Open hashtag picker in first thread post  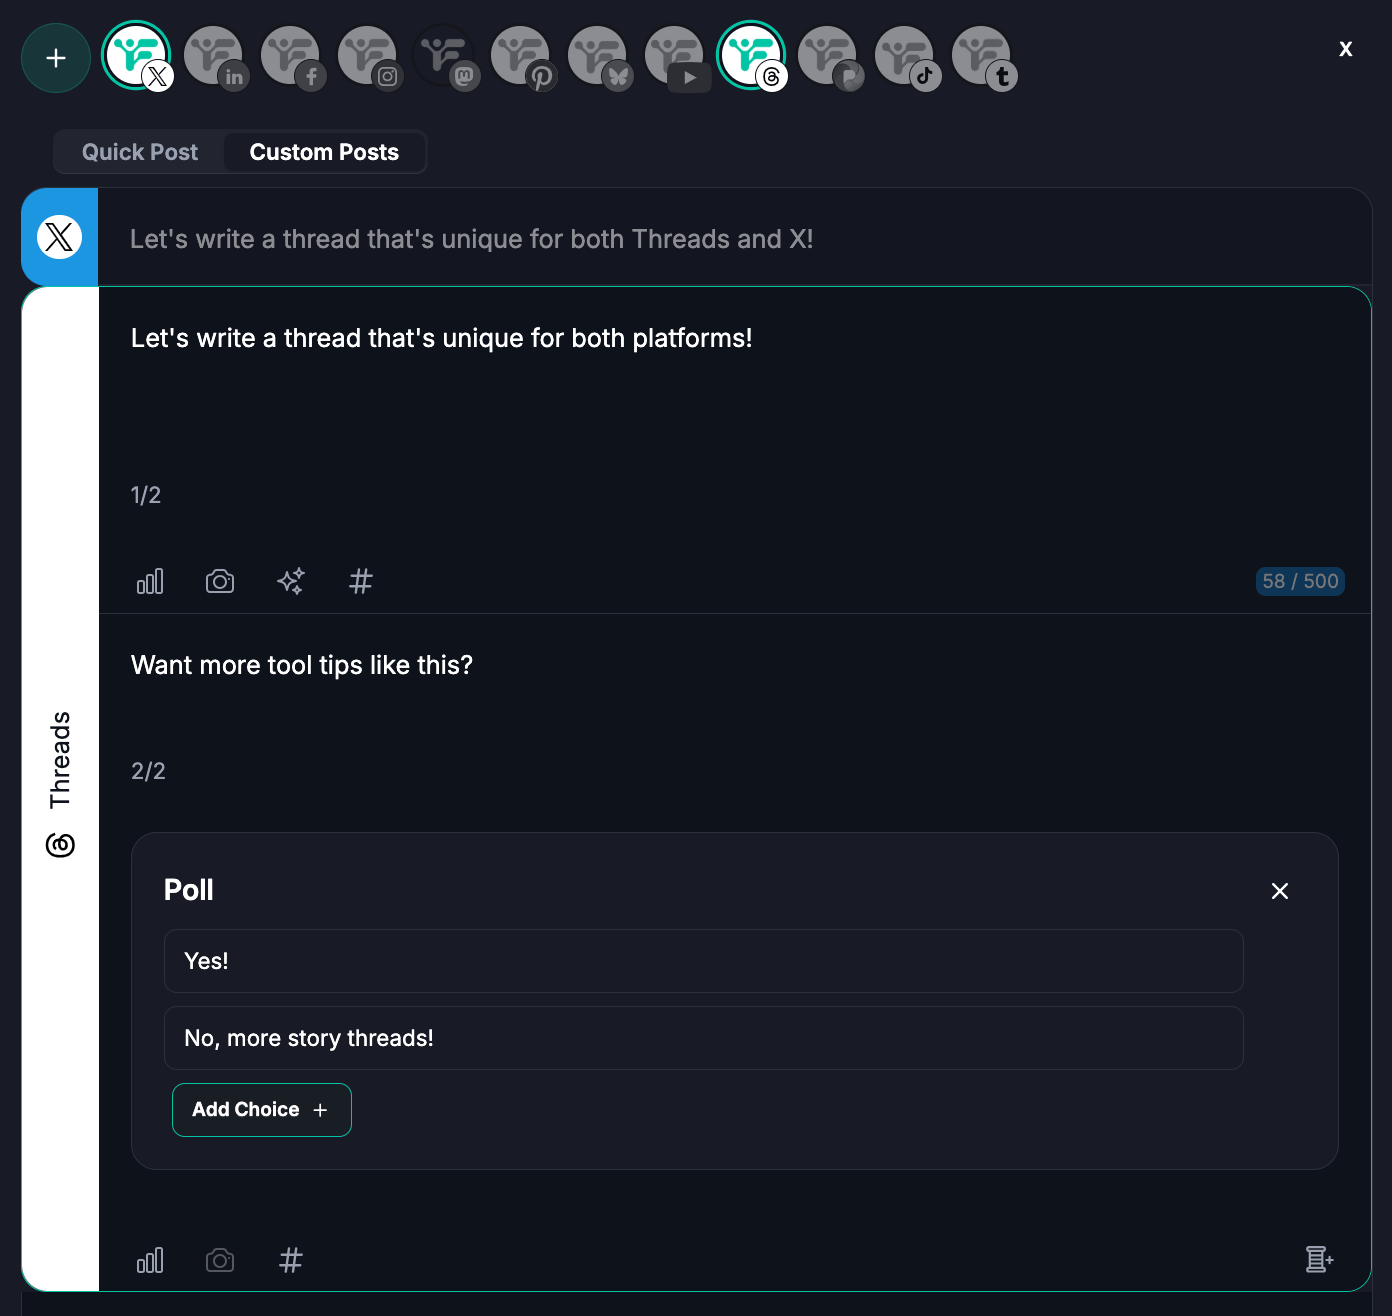pos(361,581)
